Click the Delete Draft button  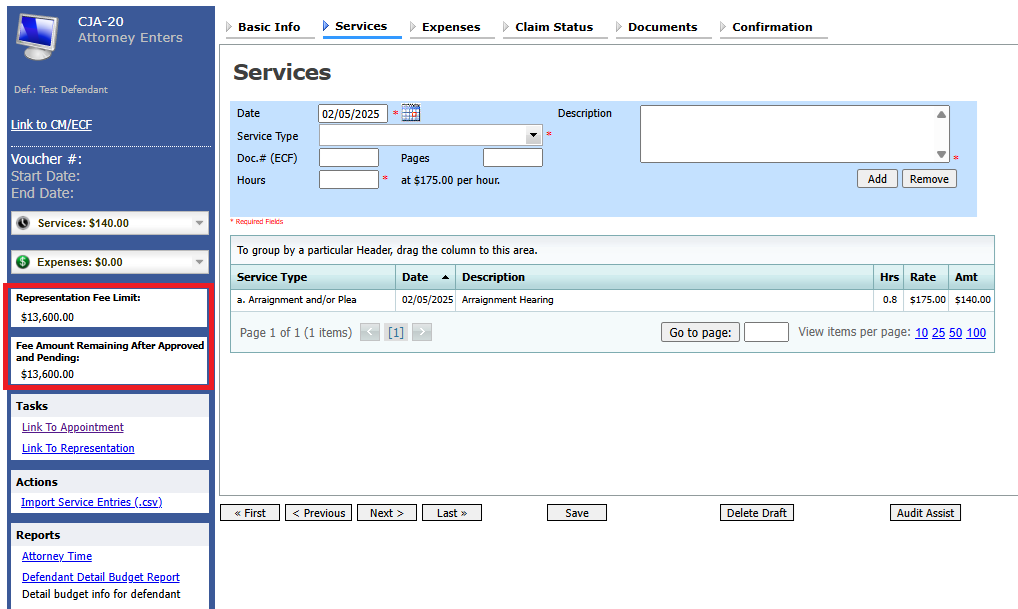(x=756, y=513)
